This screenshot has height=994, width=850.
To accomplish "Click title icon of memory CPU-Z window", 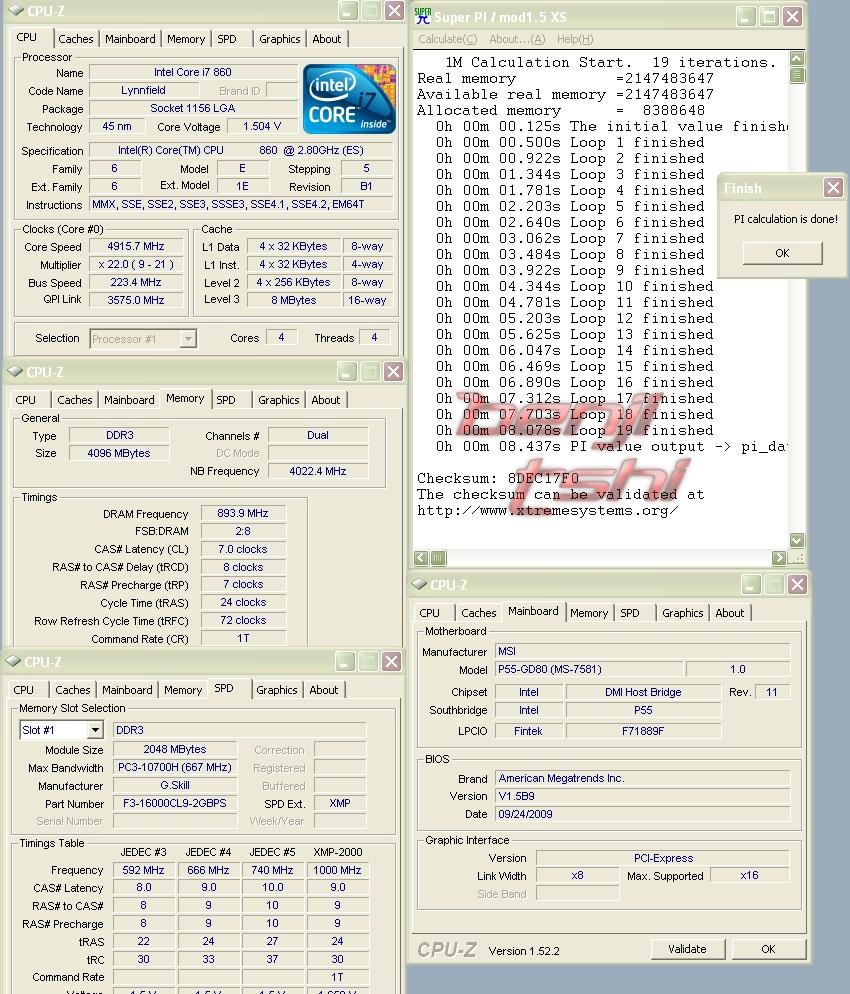I will [x=15, y=371].
